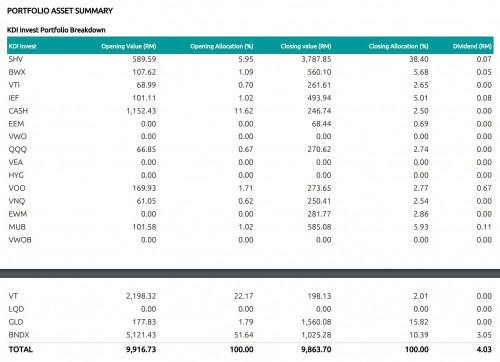Viewport: 500px width, 362px height.
Task: Click GLD closing value 1,560.08
Action: coord(316,322)
